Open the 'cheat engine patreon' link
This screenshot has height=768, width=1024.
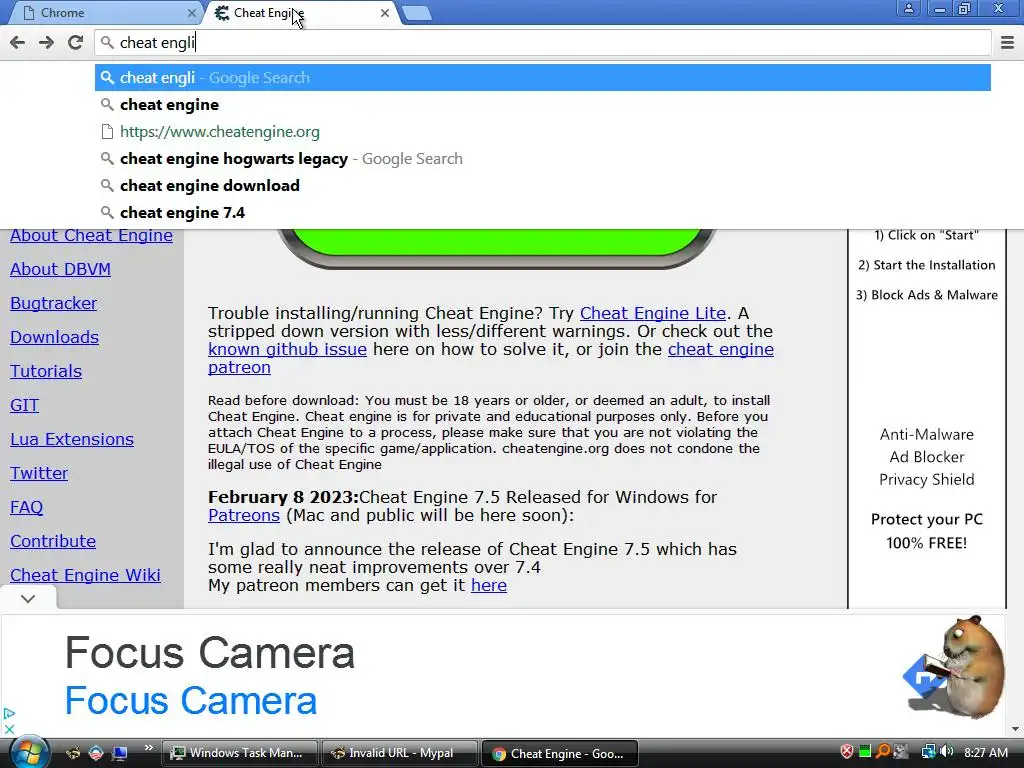(x=720, y=349)
